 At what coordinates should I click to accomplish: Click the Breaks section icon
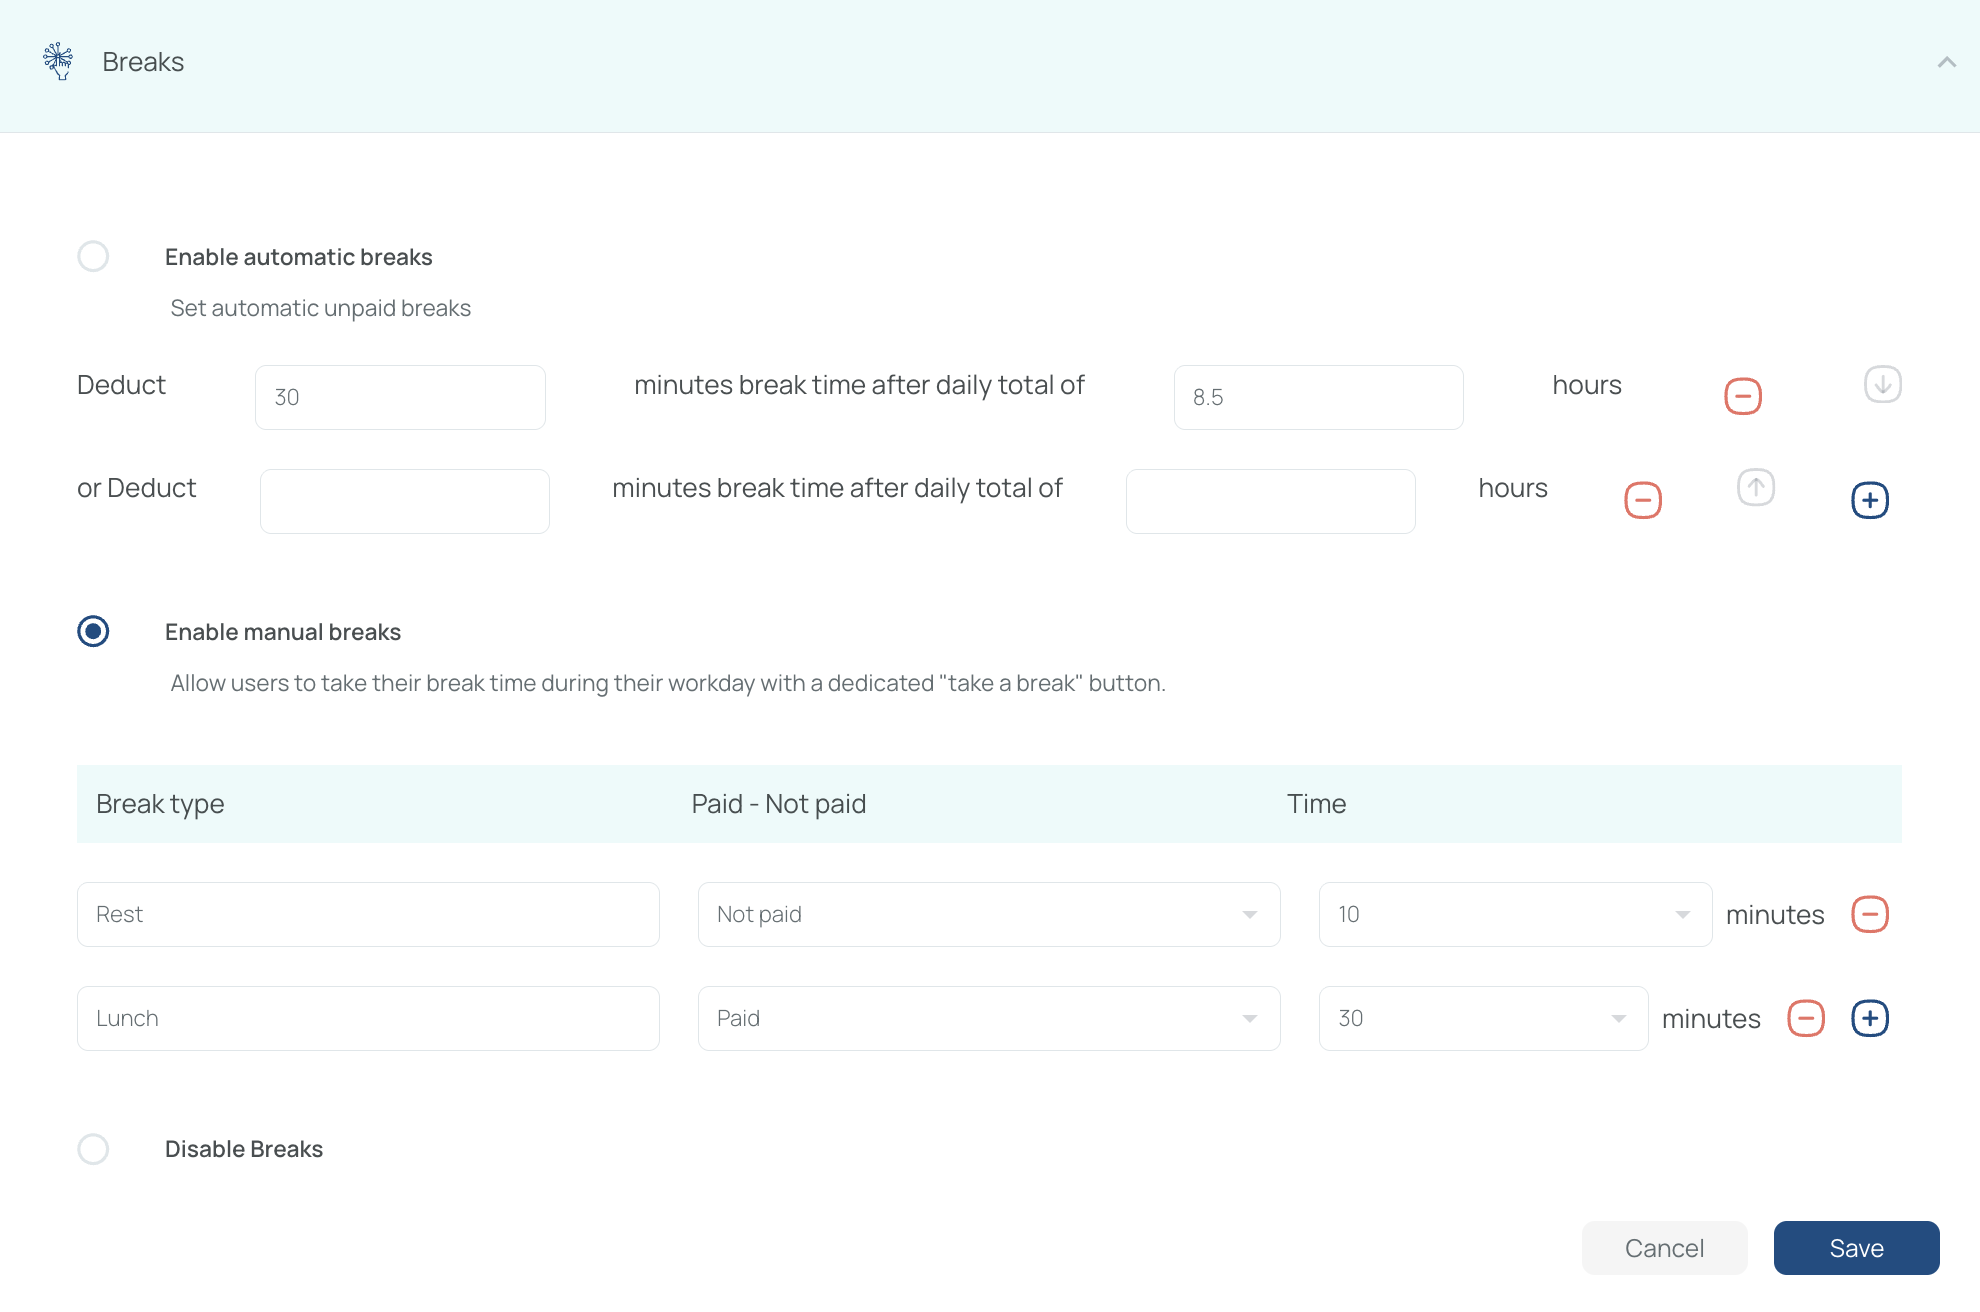(59, 61)
